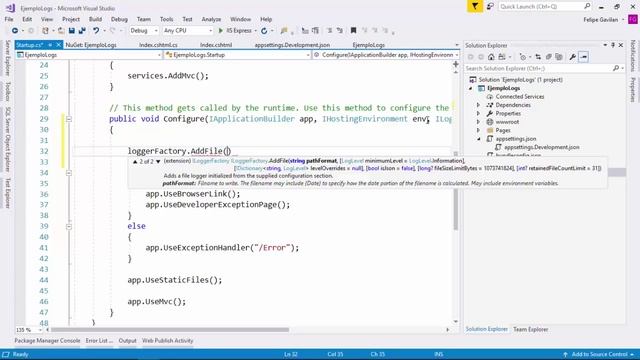
Task: Open the Web Publish Activity tab
Action: (167, 341)
